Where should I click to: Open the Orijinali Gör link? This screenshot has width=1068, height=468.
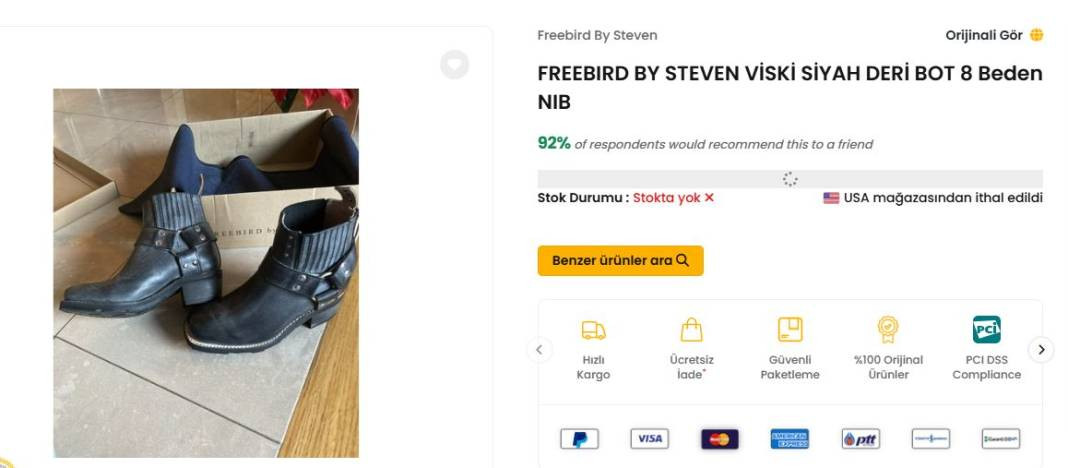pyautogui.click(x=983, y=35)
